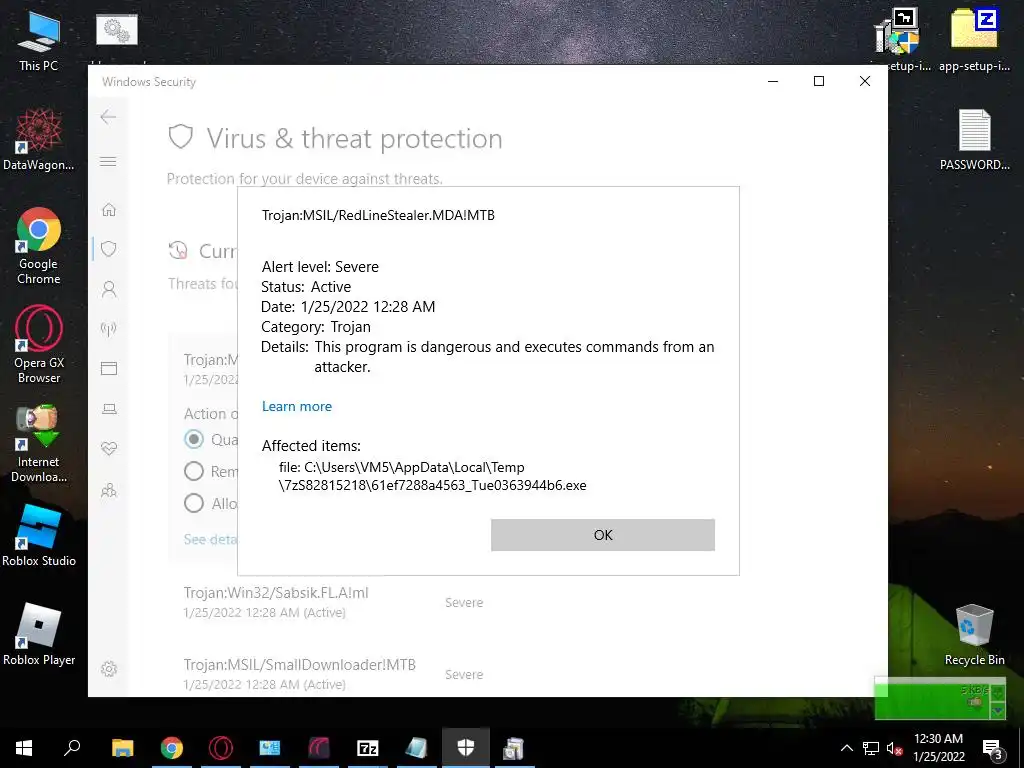Switch to Opera on the taskbar
Viewport: 1024px width, 768px height.
[x=221, y=748]
